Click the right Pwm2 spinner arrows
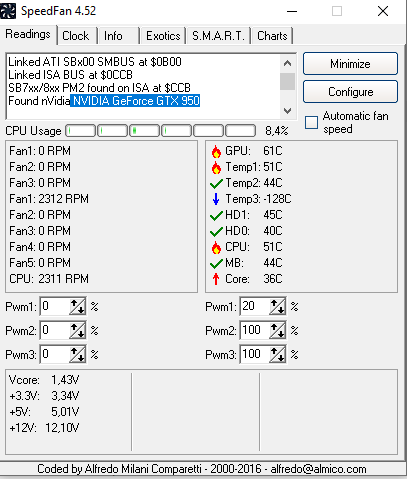The width and height of the screenshot is (411, 481). coord(277,330)
